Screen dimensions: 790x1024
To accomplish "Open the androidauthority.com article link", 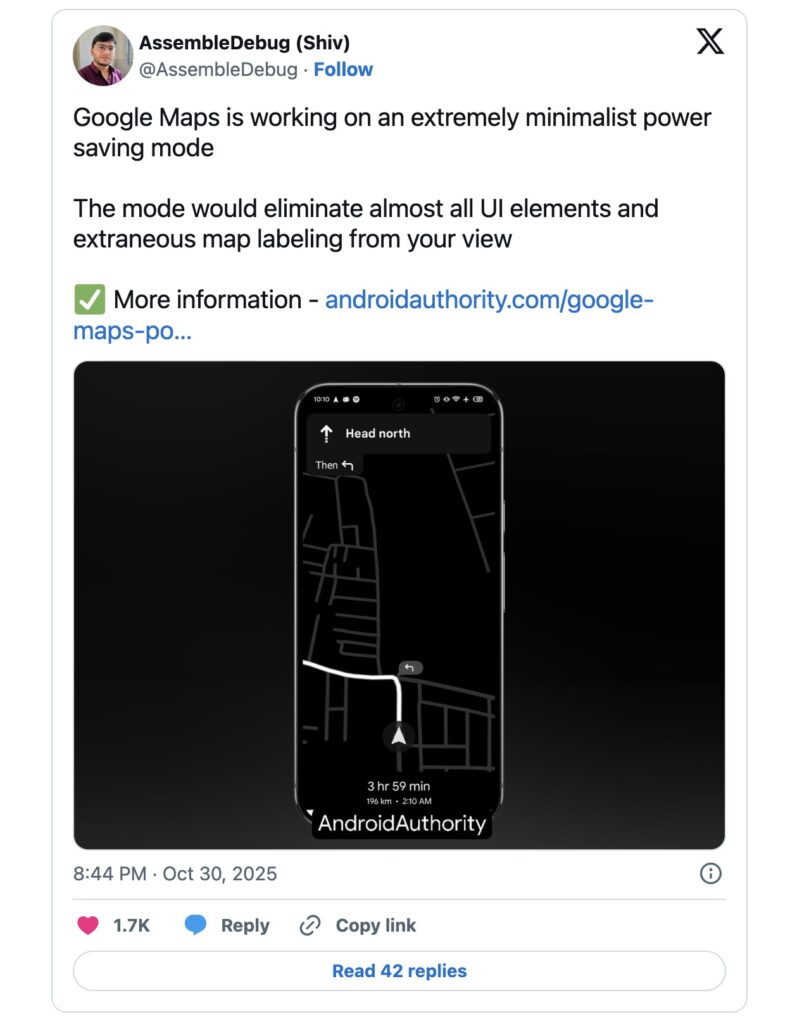I will coord(488,300).
